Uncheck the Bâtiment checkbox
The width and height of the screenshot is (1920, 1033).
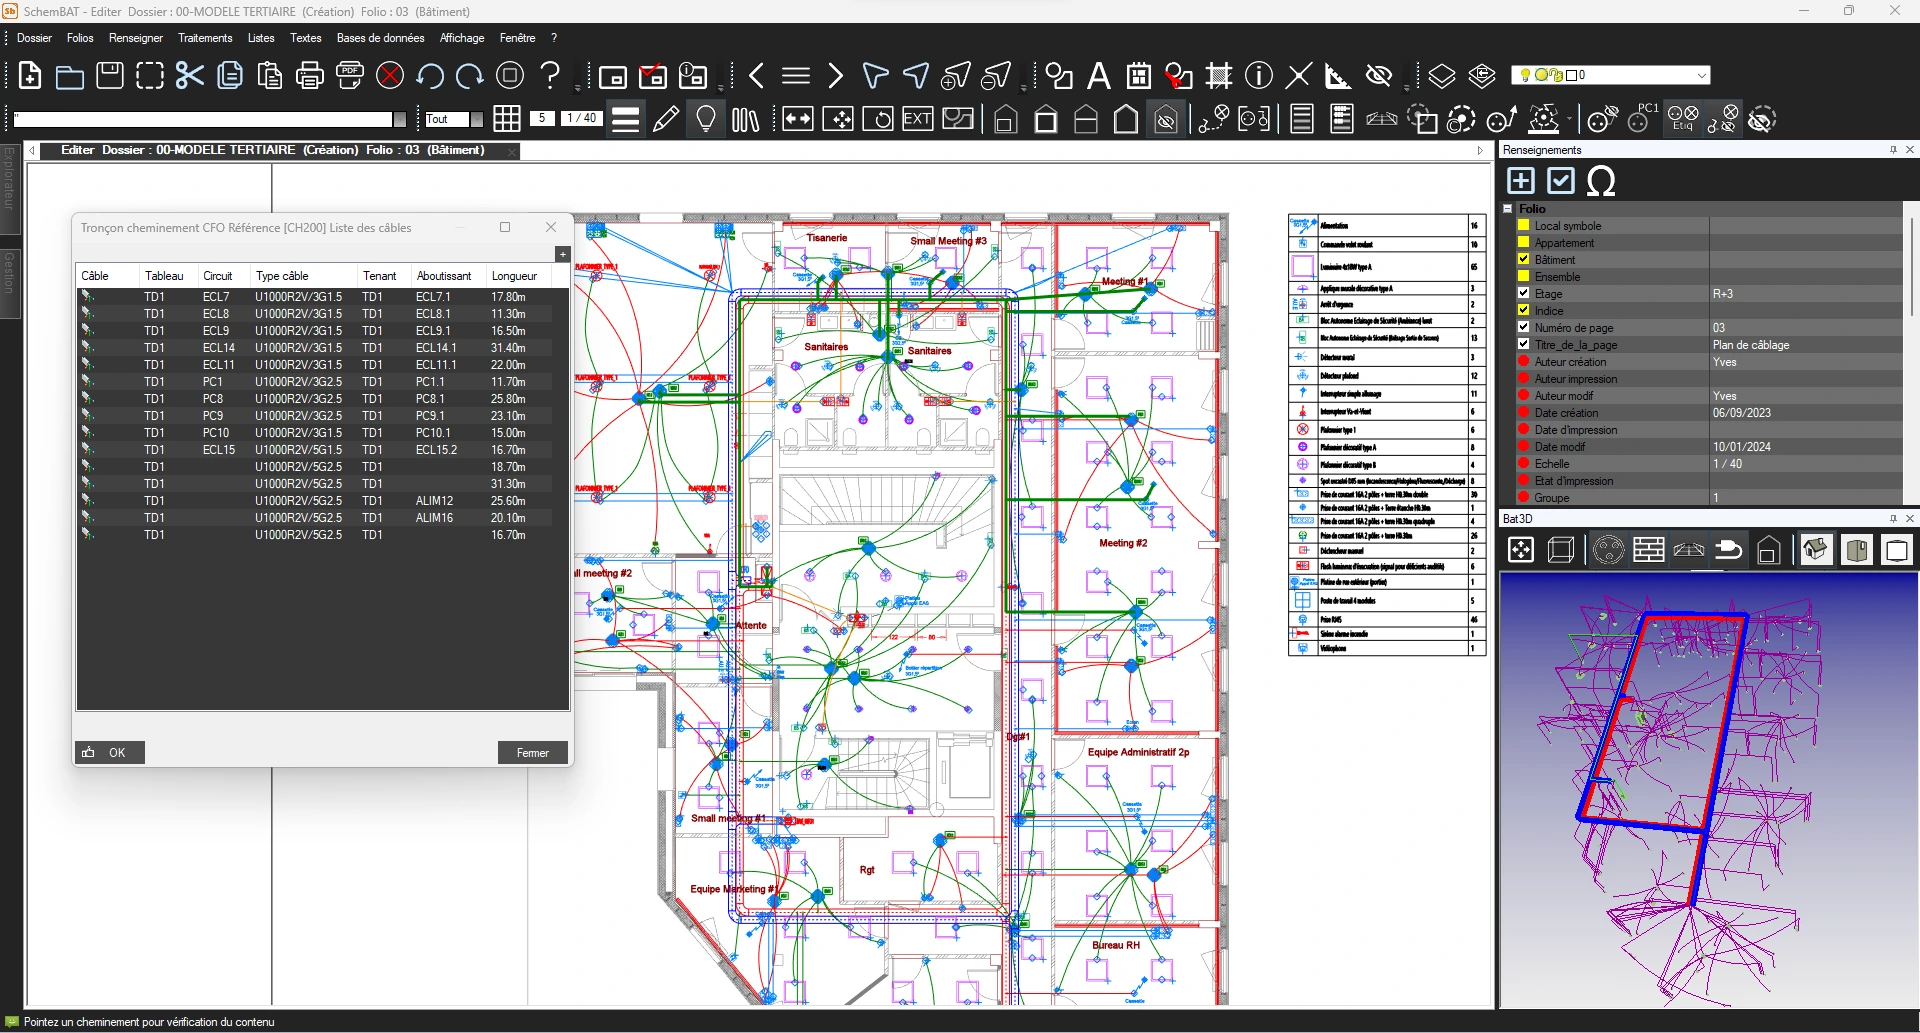pyautogui.click(x=1524, y=260)
